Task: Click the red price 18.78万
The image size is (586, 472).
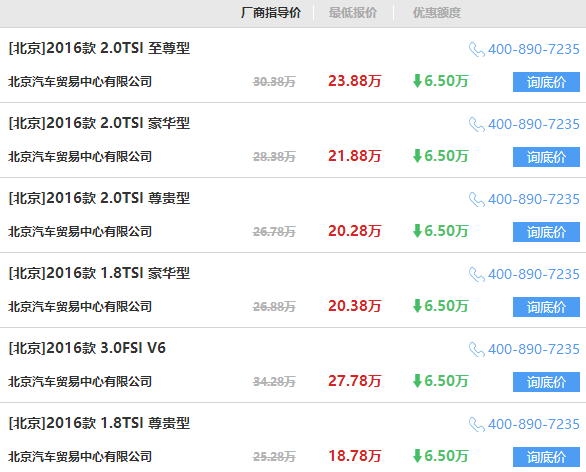Action: (x=355, y=456)
